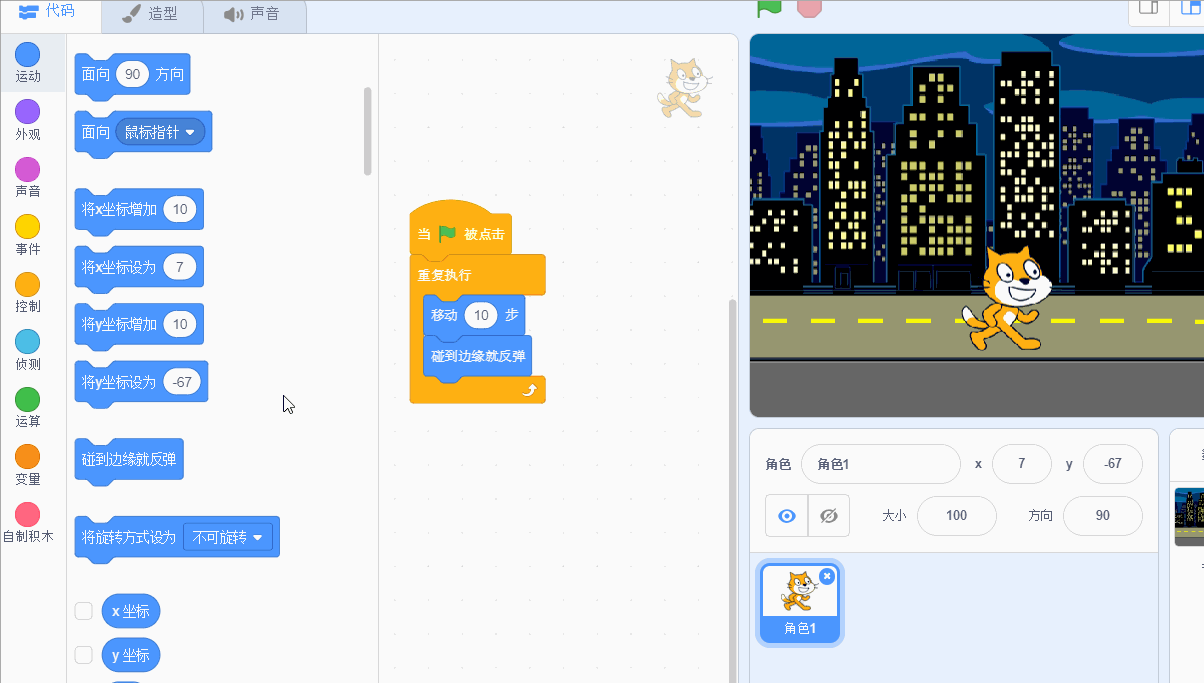1204x683 pixels.
Task: Open the 鼠标指针 dropdown in 面向 block
Action: [161, 131]
